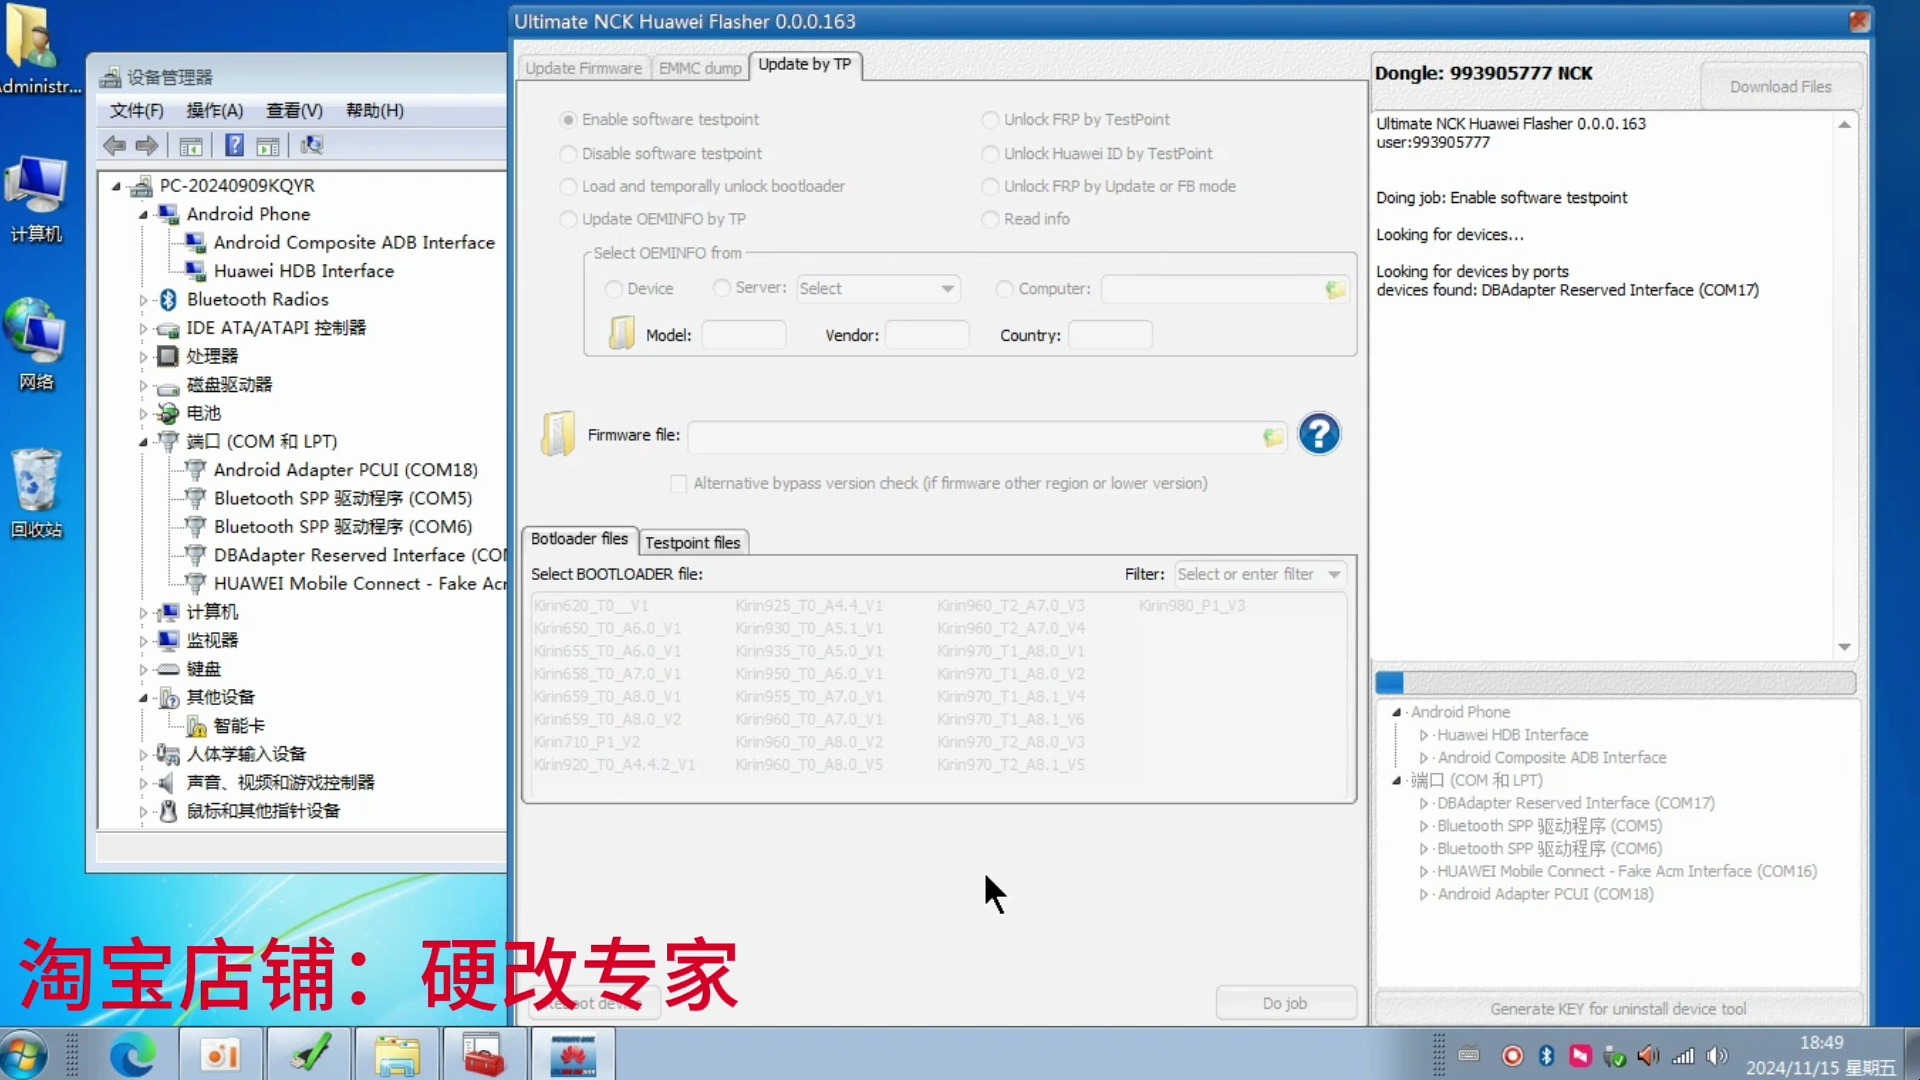Screen dimensions: 1920x1080
Task: Click the network signal tray icon
Action: [x=1683, y=1056]
